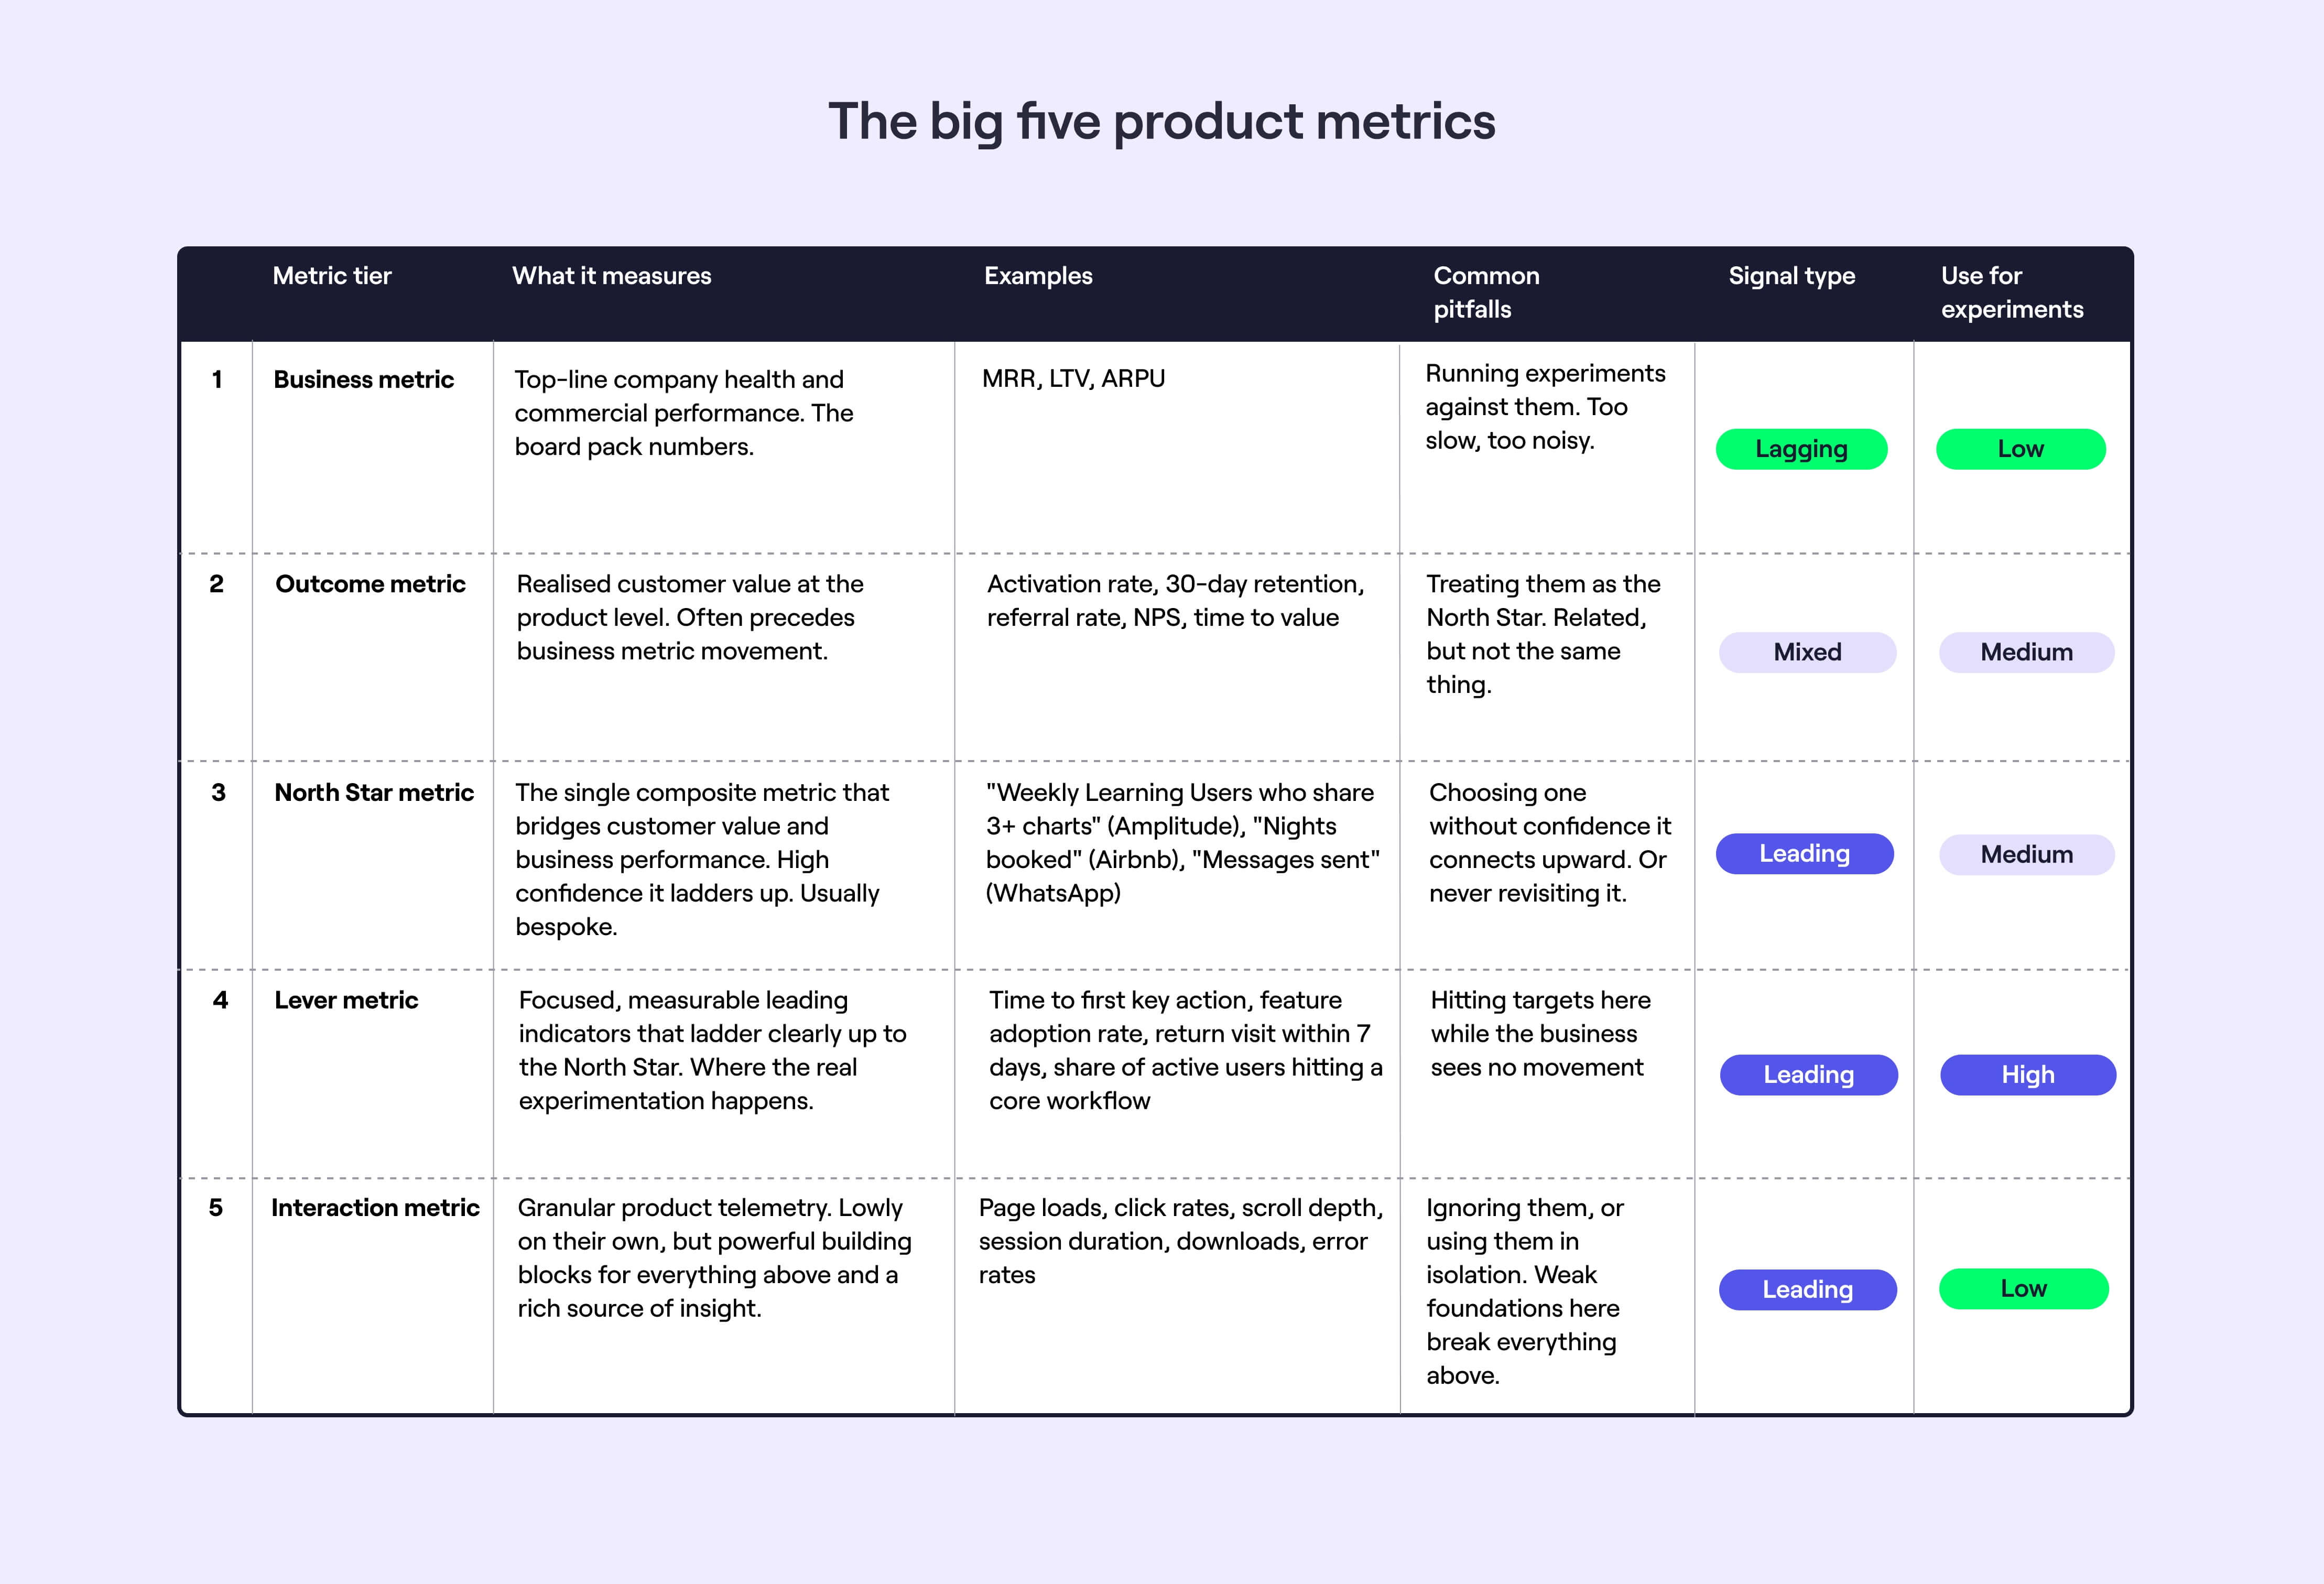Click the 'Common pitfalls' column header
This screenshot has height=1584, width=2324.
tap(1486, 292)
